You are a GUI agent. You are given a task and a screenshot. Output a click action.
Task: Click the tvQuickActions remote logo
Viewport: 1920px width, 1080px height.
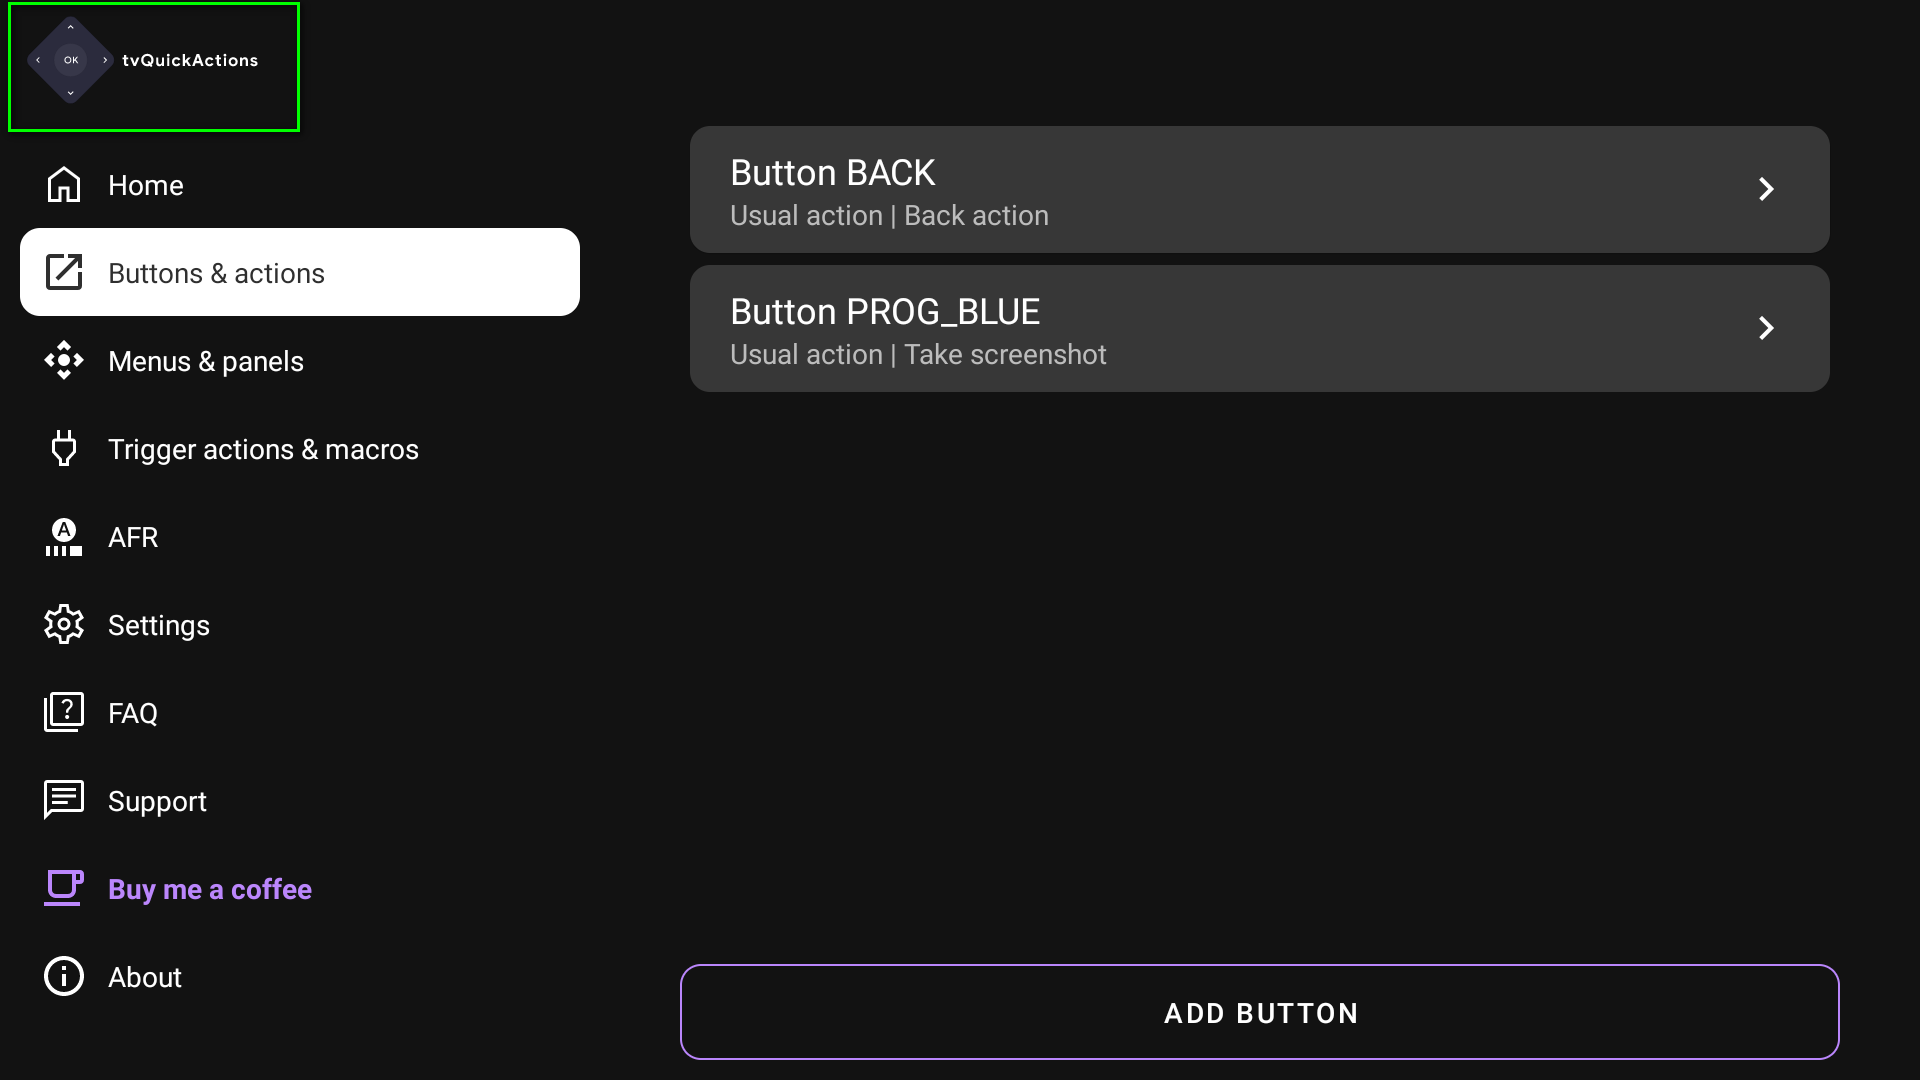click(70, 60)
